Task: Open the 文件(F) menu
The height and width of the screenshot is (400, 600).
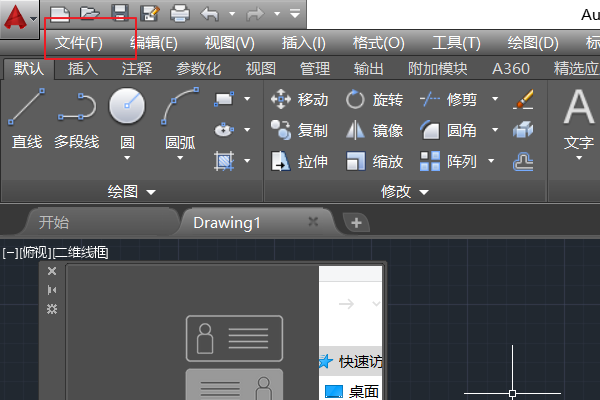Action: (x=79, y=42)
